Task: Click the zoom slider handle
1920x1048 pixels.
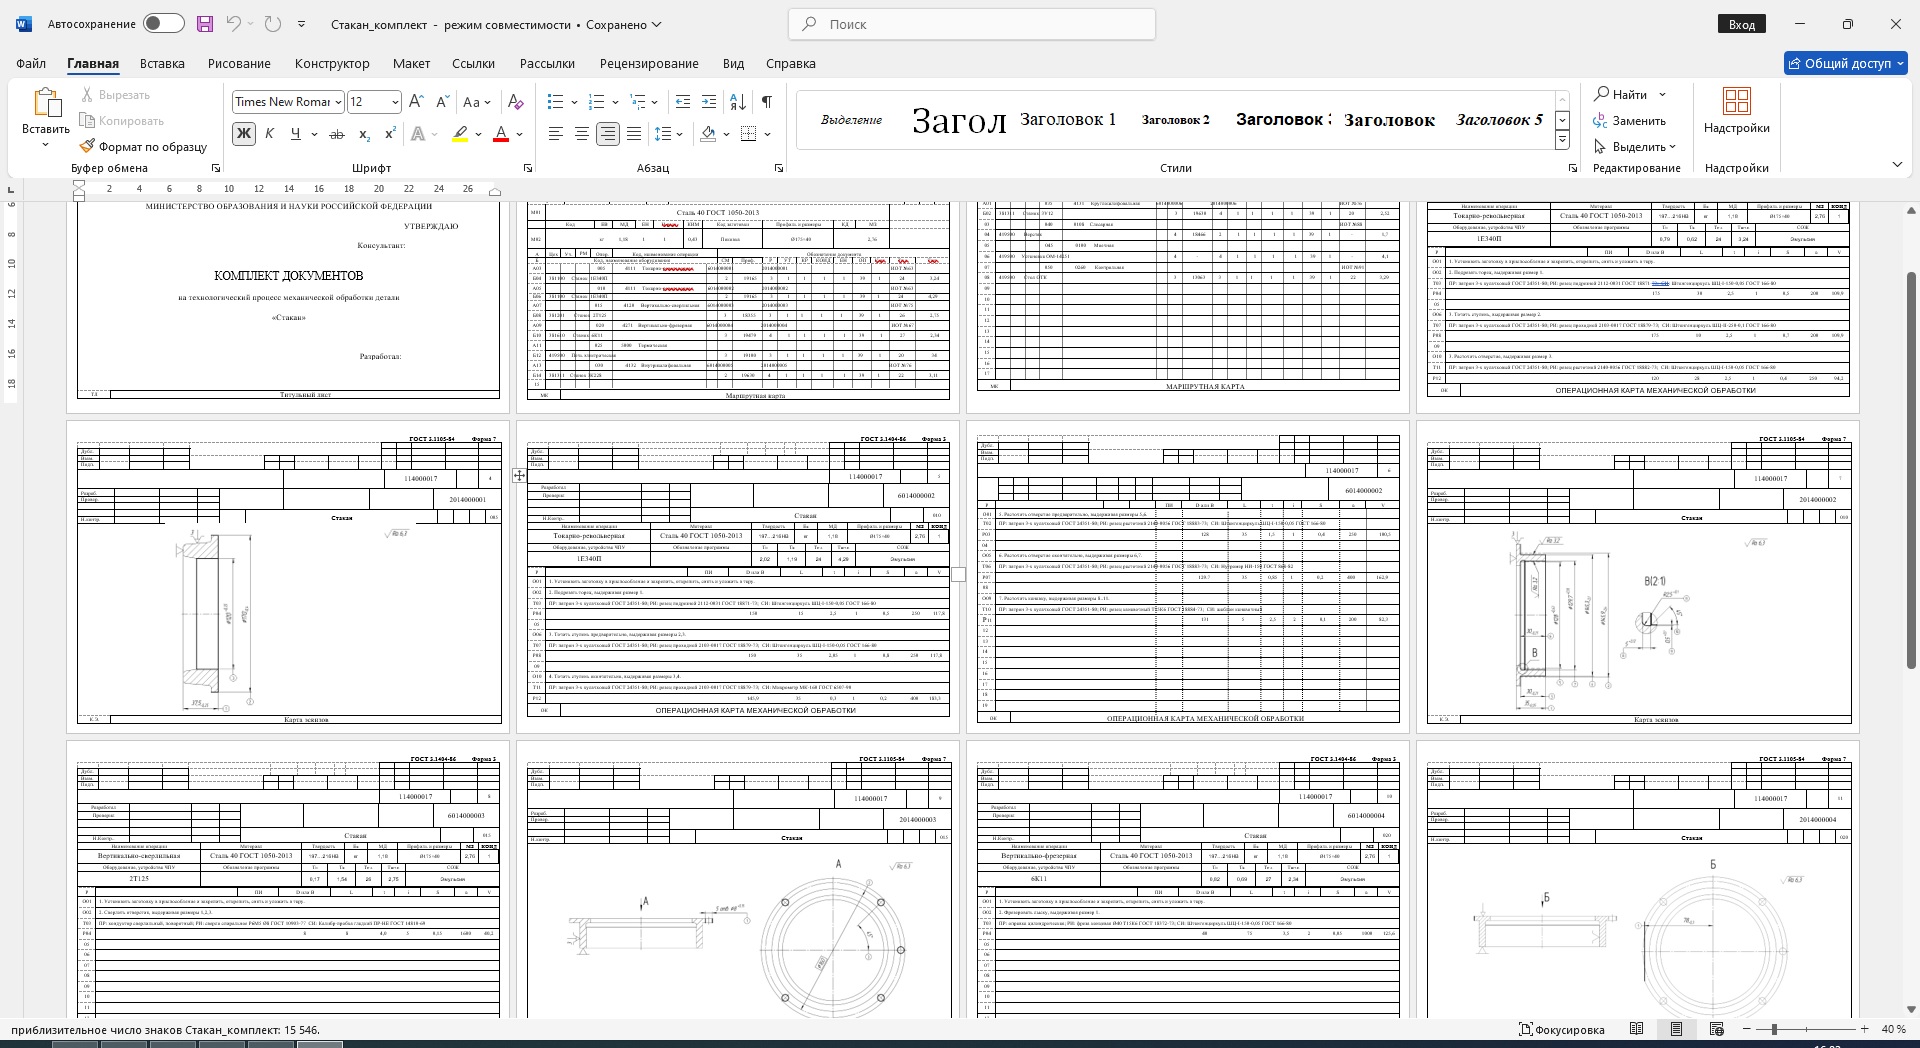Action: coord(1774,1029)
